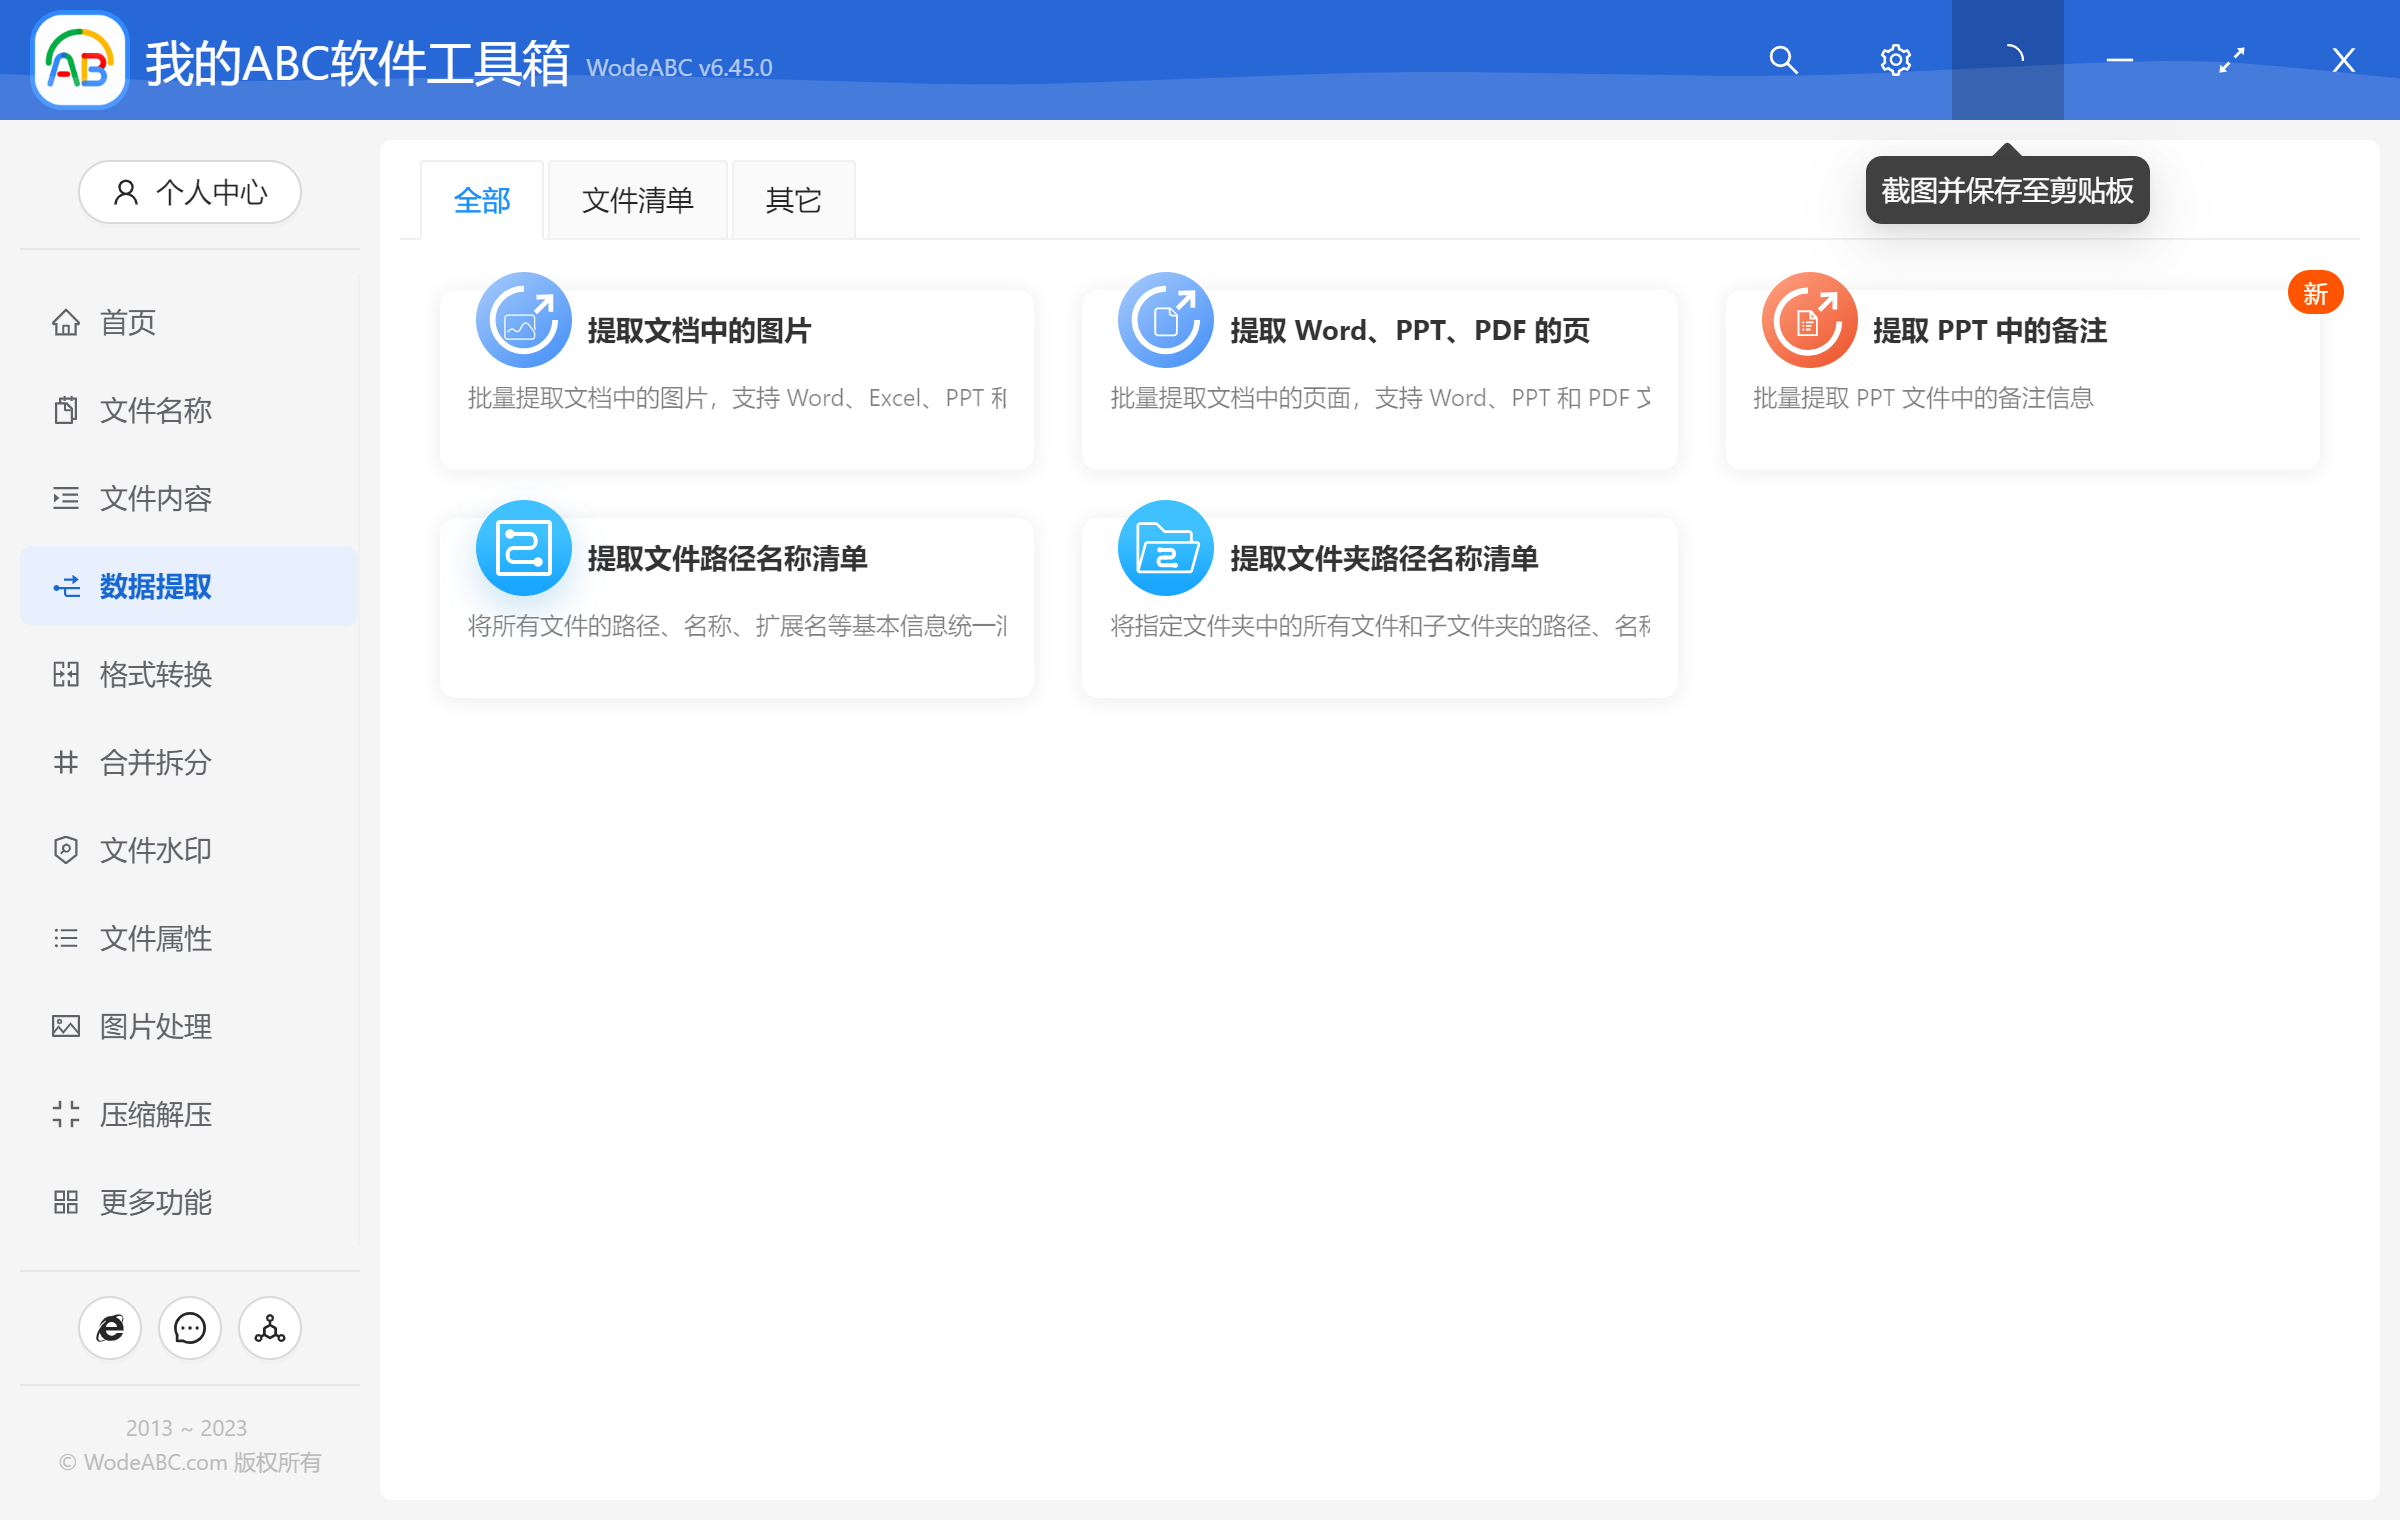Select the 数据提取 sidebar icon

66,587
